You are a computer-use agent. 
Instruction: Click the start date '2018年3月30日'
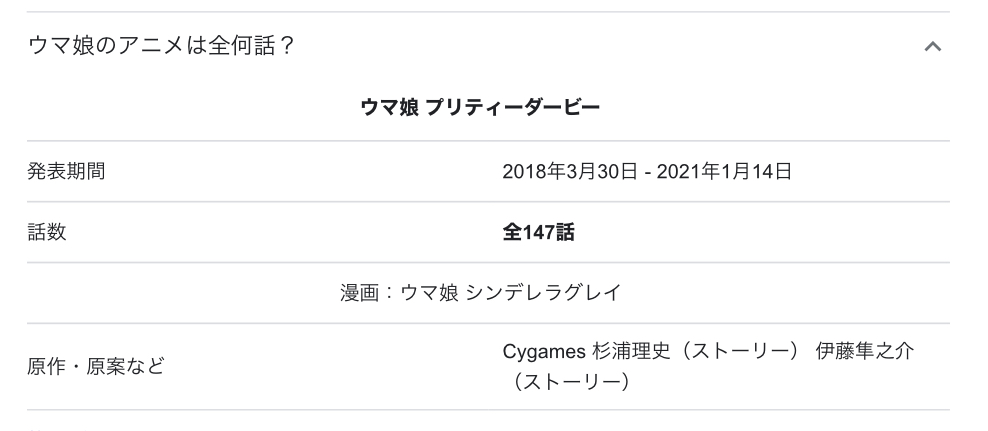[566, 172]
